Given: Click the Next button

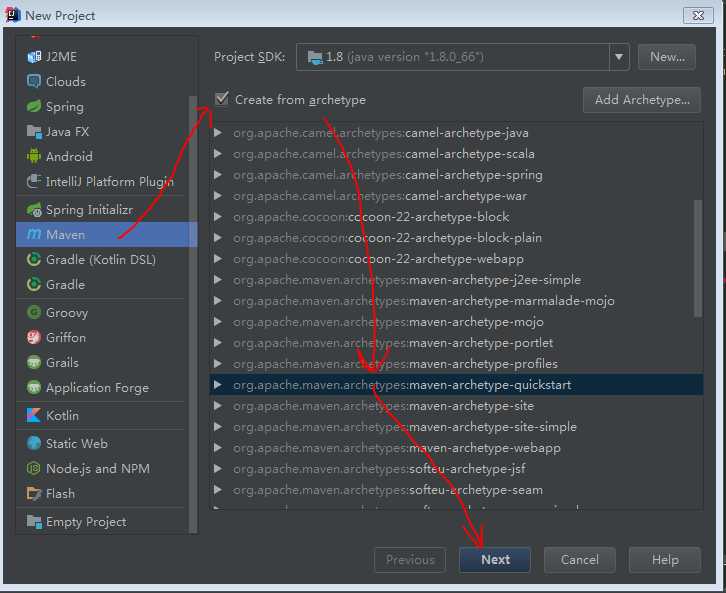Looking at the screenshot, I should pos(495,560).
